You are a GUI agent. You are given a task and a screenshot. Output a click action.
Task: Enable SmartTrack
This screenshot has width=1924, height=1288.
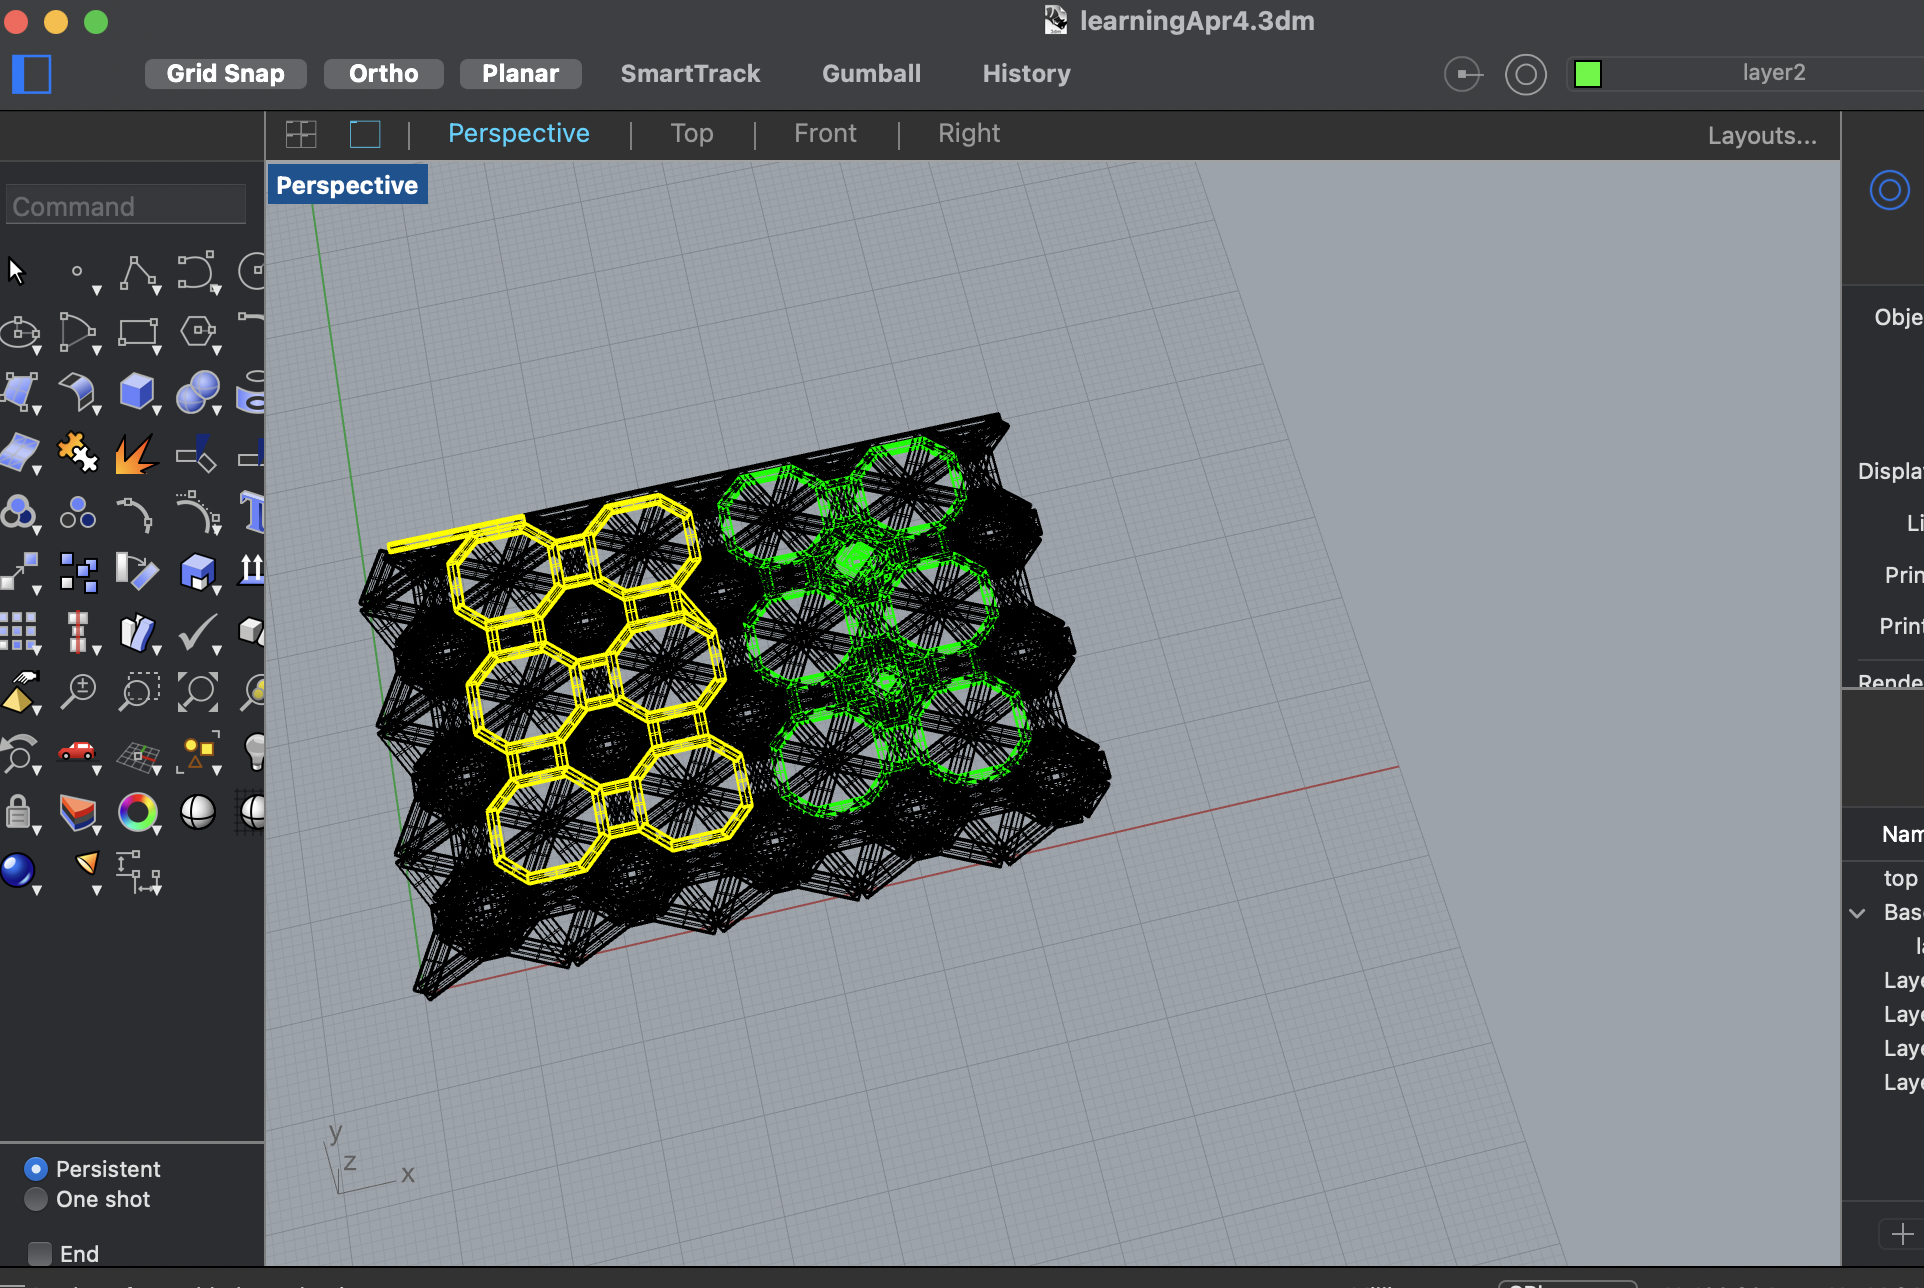coord(690,74)
